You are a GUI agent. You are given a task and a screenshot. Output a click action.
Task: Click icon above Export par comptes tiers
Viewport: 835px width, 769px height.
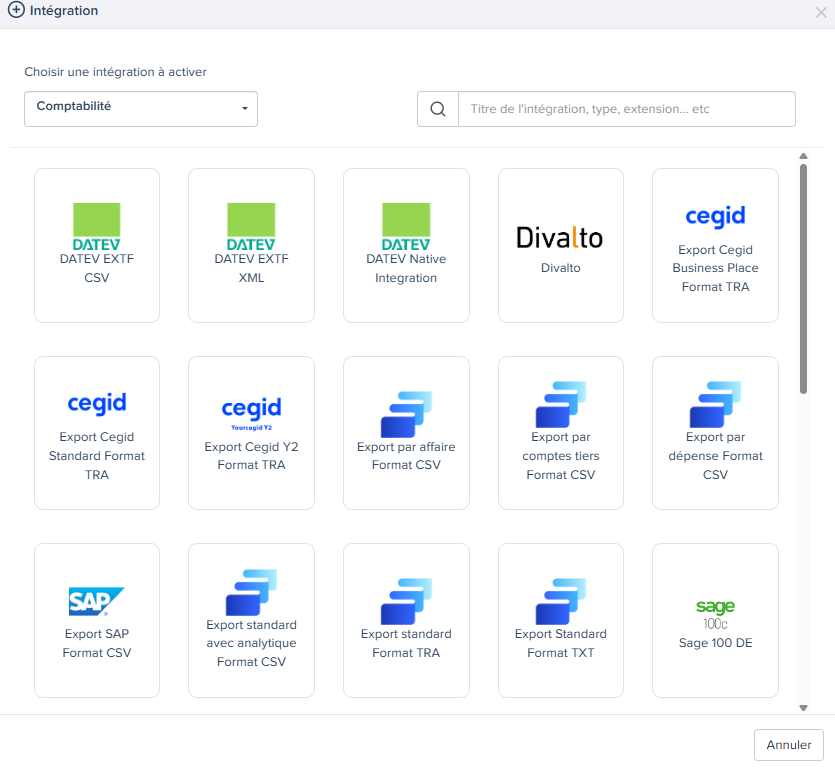(x=561, y=404)
